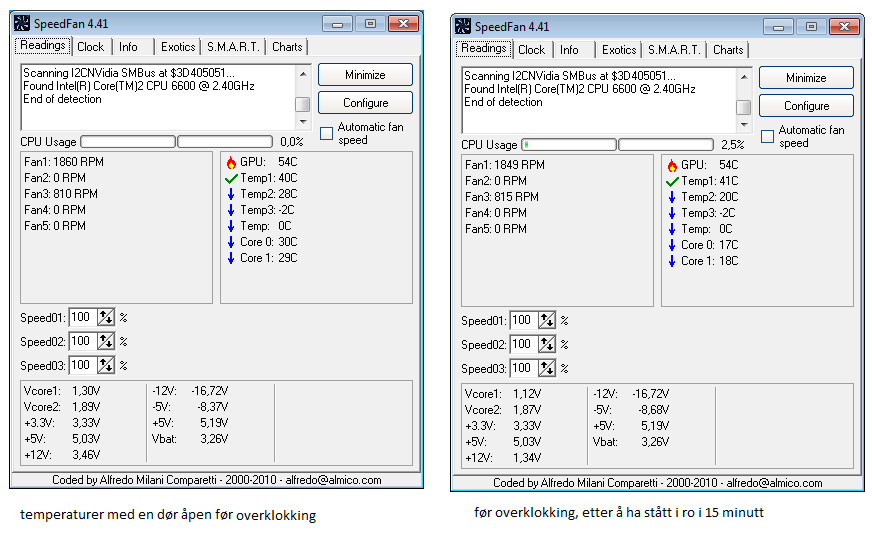Viewport: 872px width, 536px height.
Task: Click the blue arrow beside Temp: 0C in right window
Action: pyautogui.click(x=672, y=229)
